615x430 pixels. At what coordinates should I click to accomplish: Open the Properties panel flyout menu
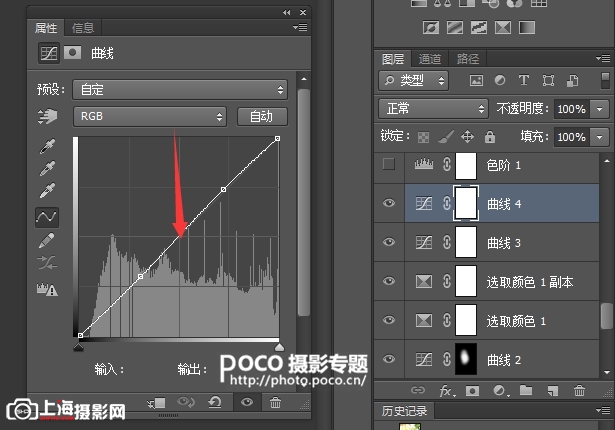pyautogui.click(x=300, y=27)
